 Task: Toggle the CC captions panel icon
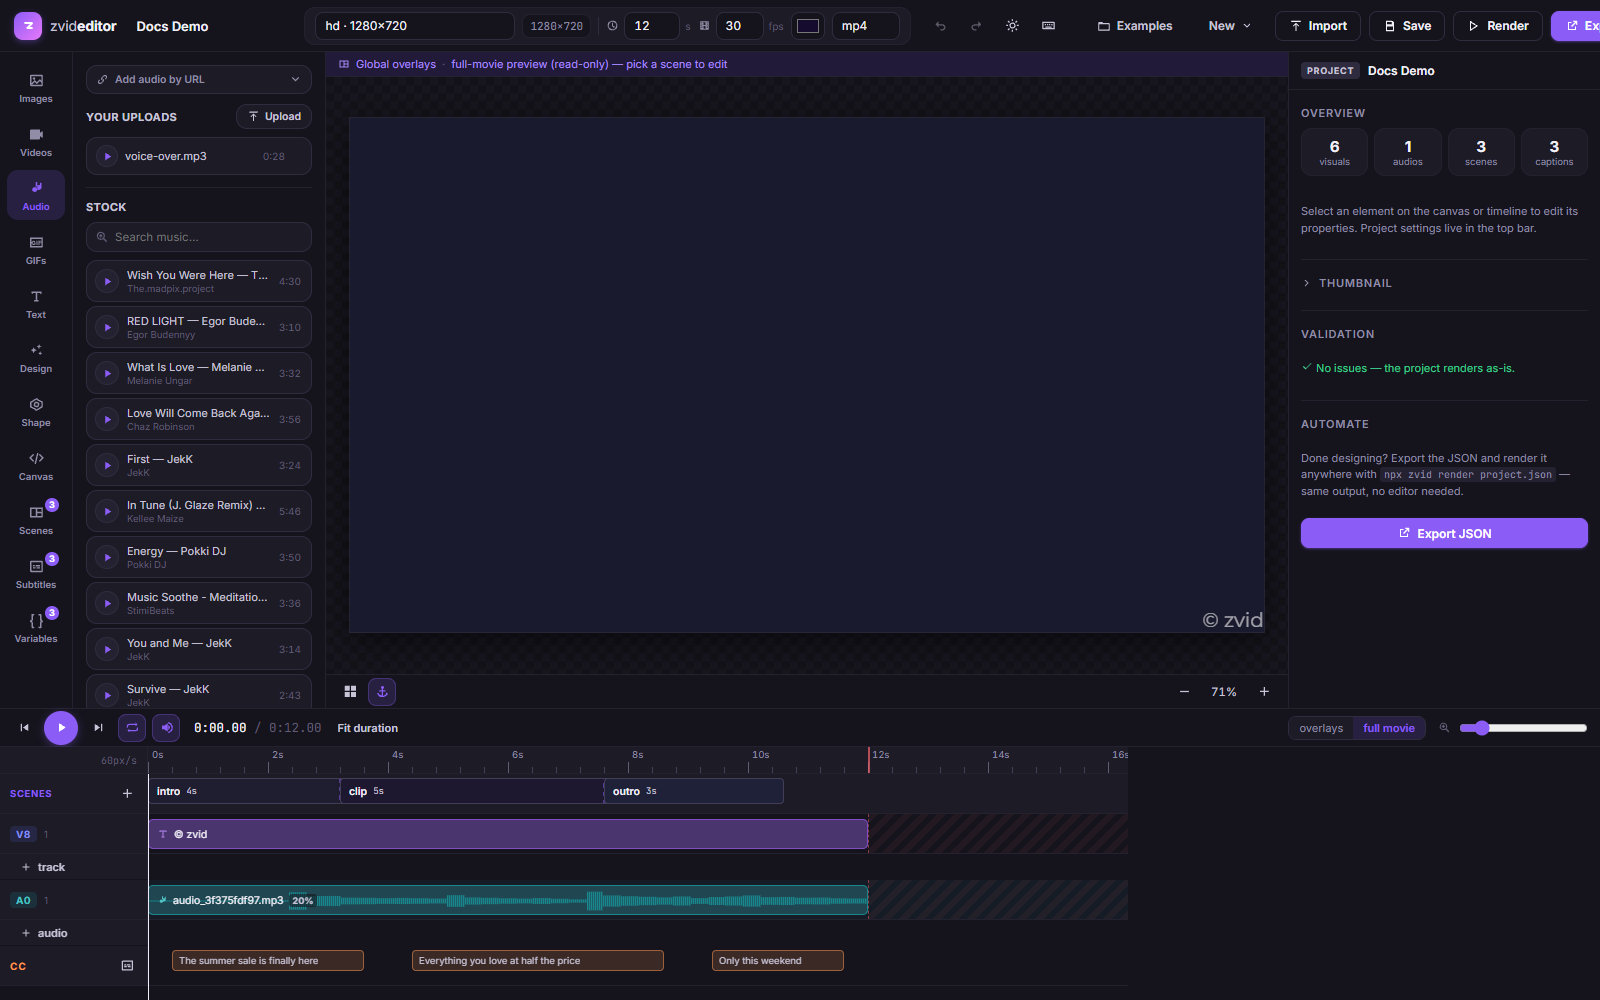tap(127, 966)
